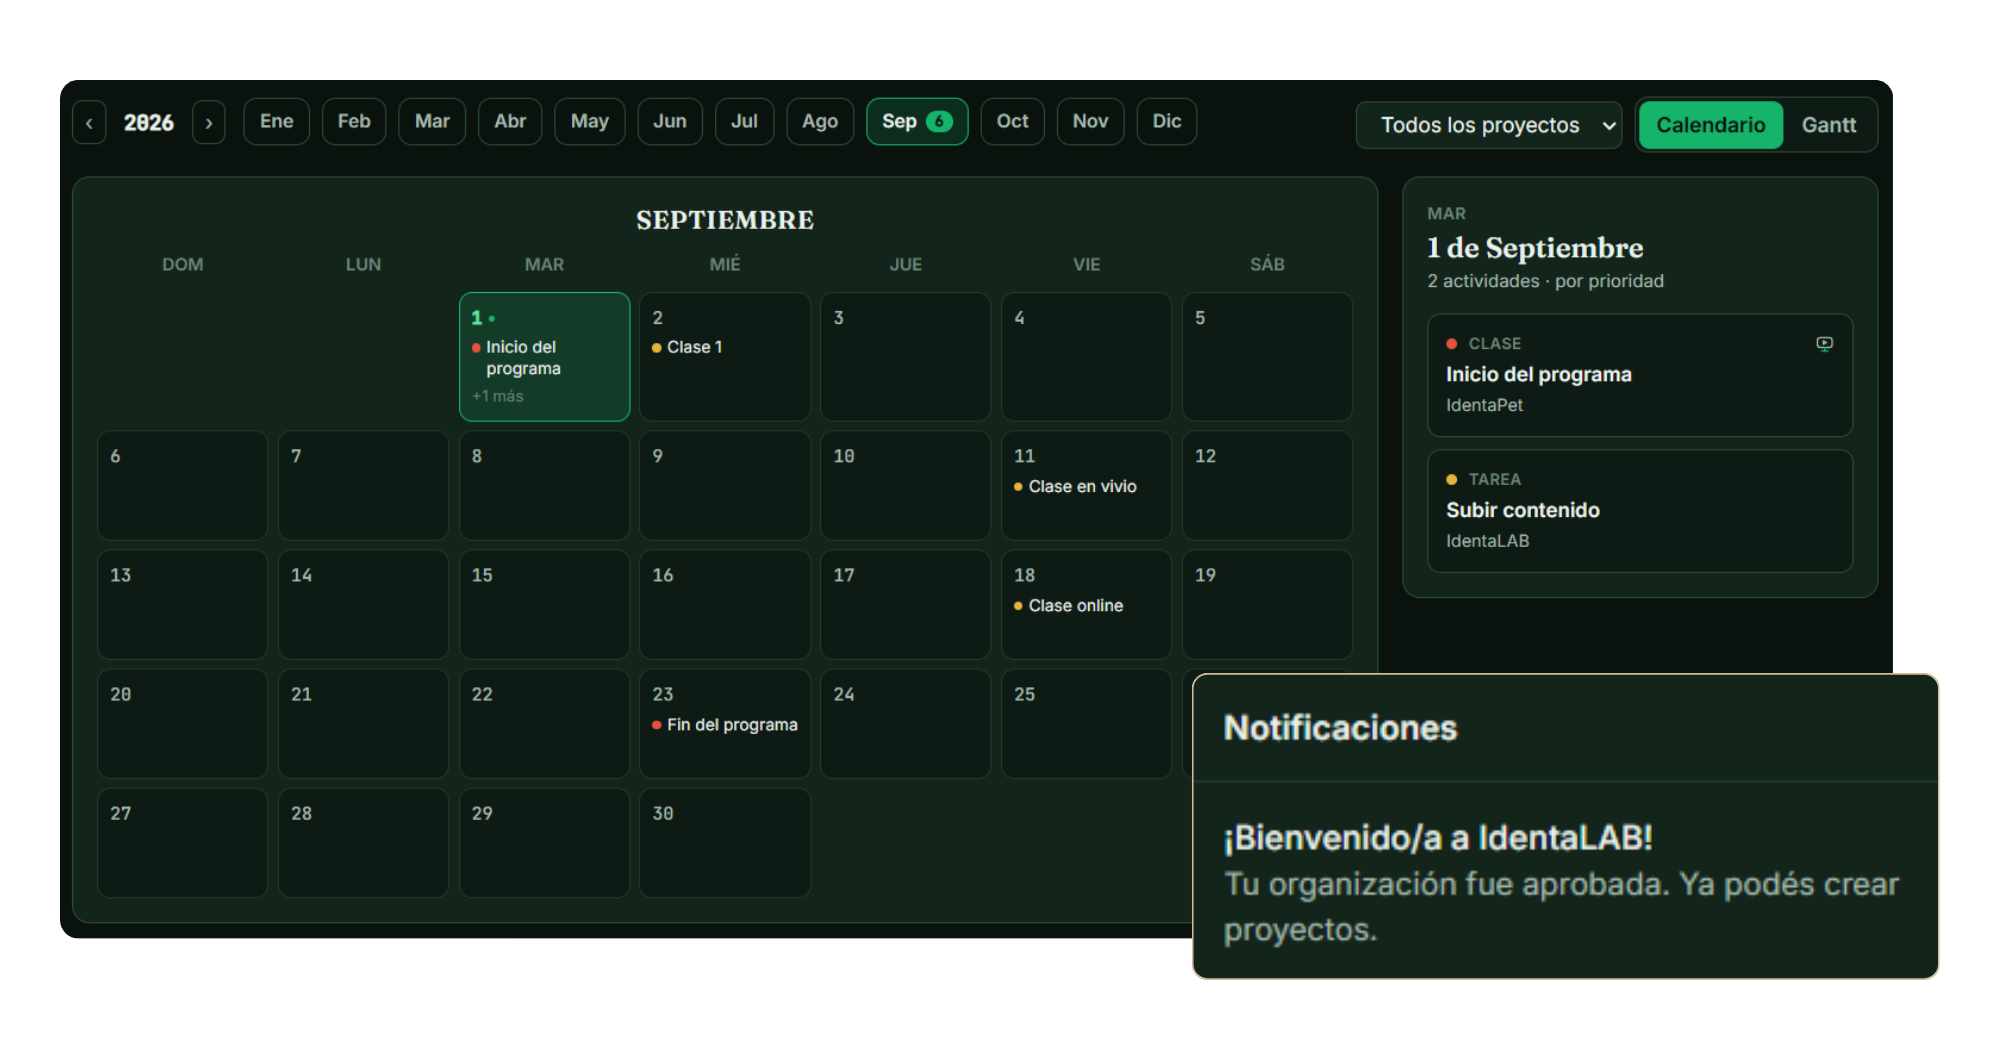Select the Mar month tab
The height and width of the screenshot is (1054, 2000).
click(x=432, y=122)
